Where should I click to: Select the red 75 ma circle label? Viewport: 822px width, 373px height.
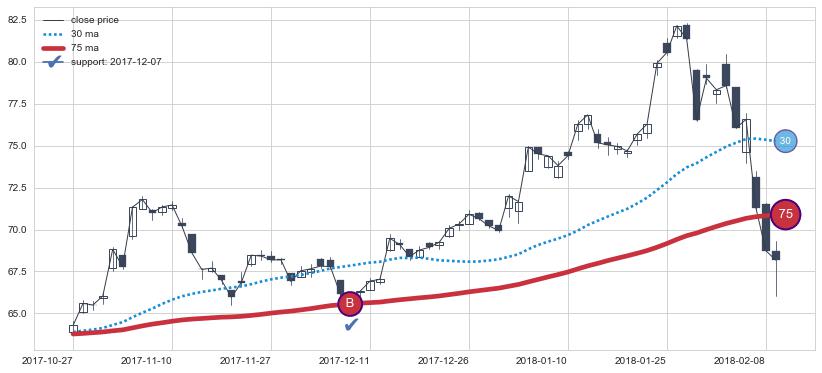tap(785, 214)
